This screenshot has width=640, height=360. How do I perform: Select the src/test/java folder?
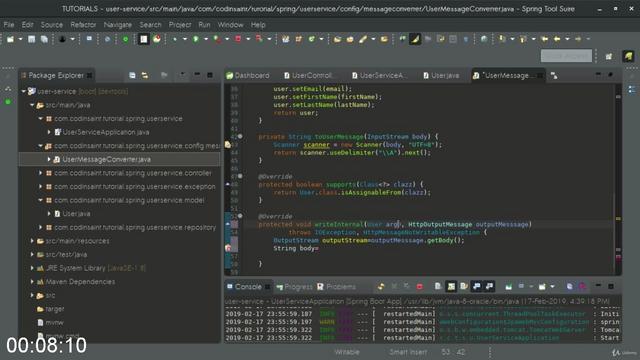coord(62,254)
